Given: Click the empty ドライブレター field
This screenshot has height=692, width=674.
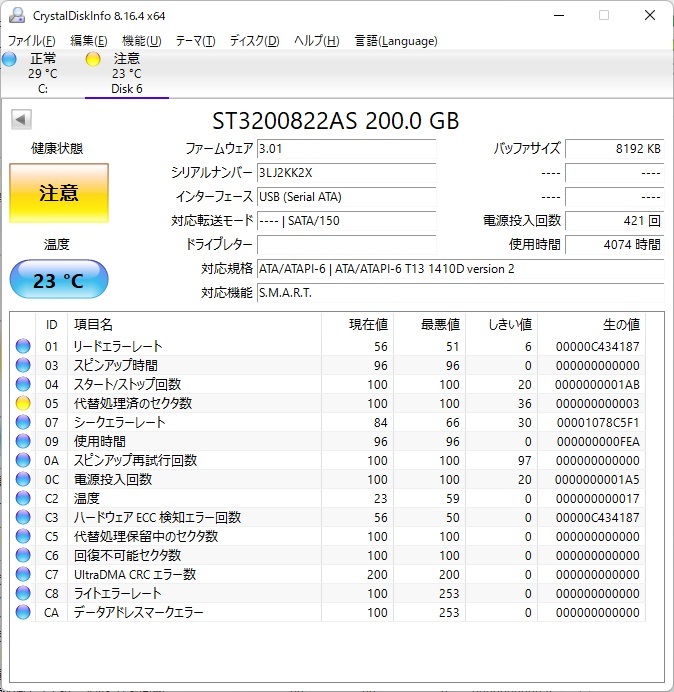Looking at the screenshot, I should coord(346,244).
